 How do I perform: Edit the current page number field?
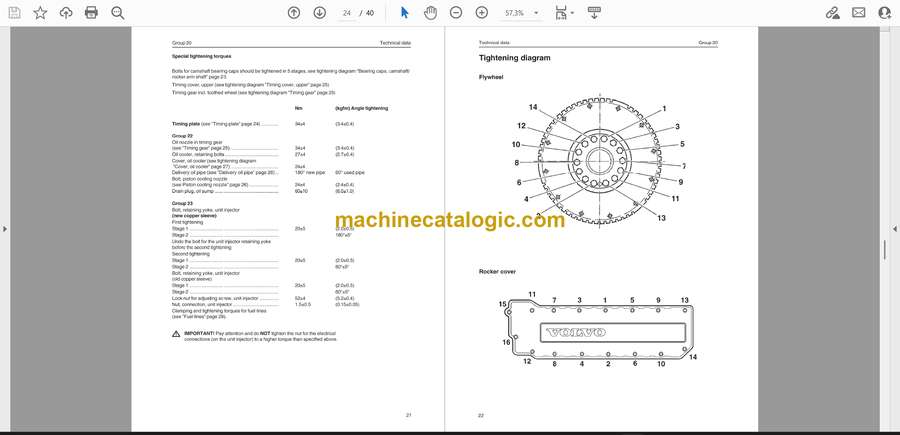tap(346, 13)
